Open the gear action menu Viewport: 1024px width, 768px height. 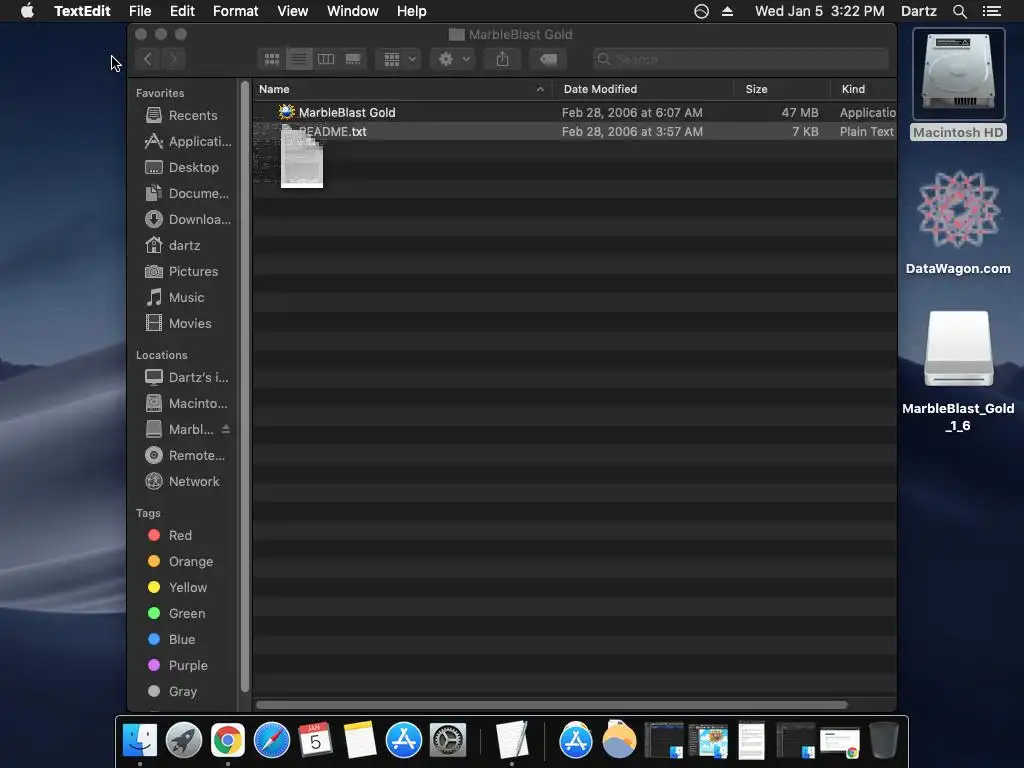point(453,59)
